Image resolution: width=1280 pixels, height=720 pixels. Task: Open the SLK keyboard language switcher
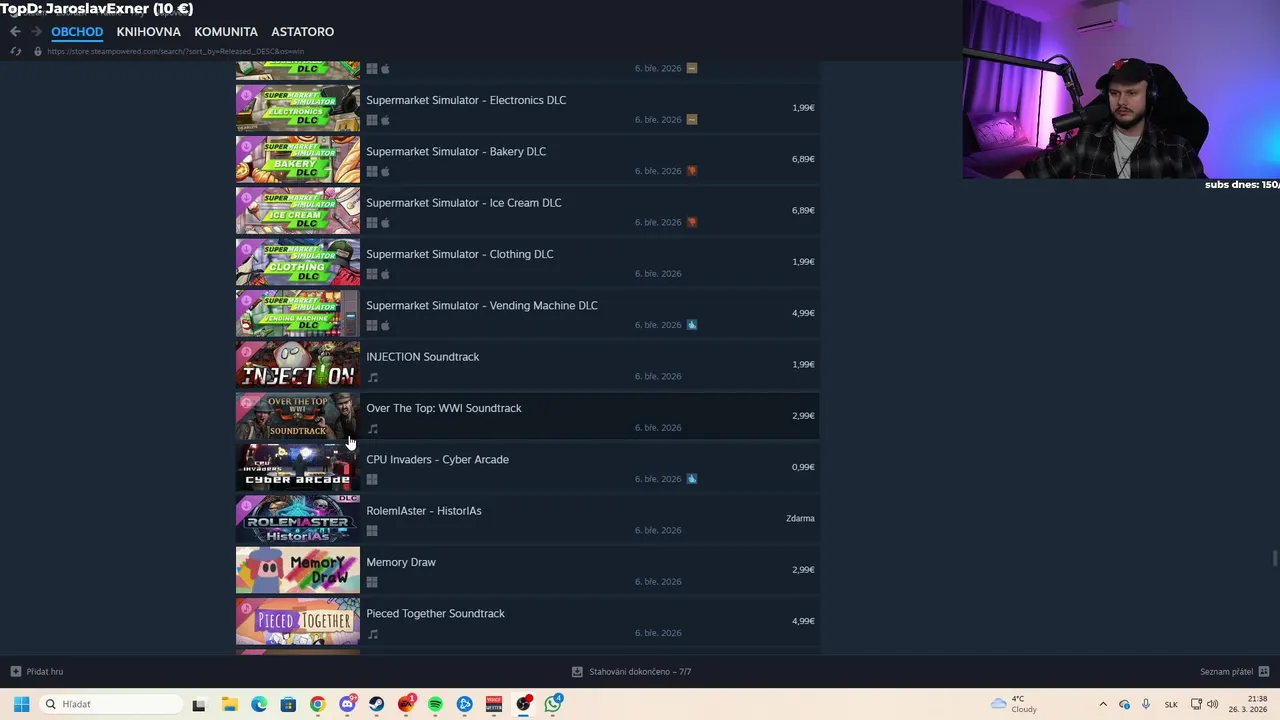pyautogui.click(x=1171, y=704)
